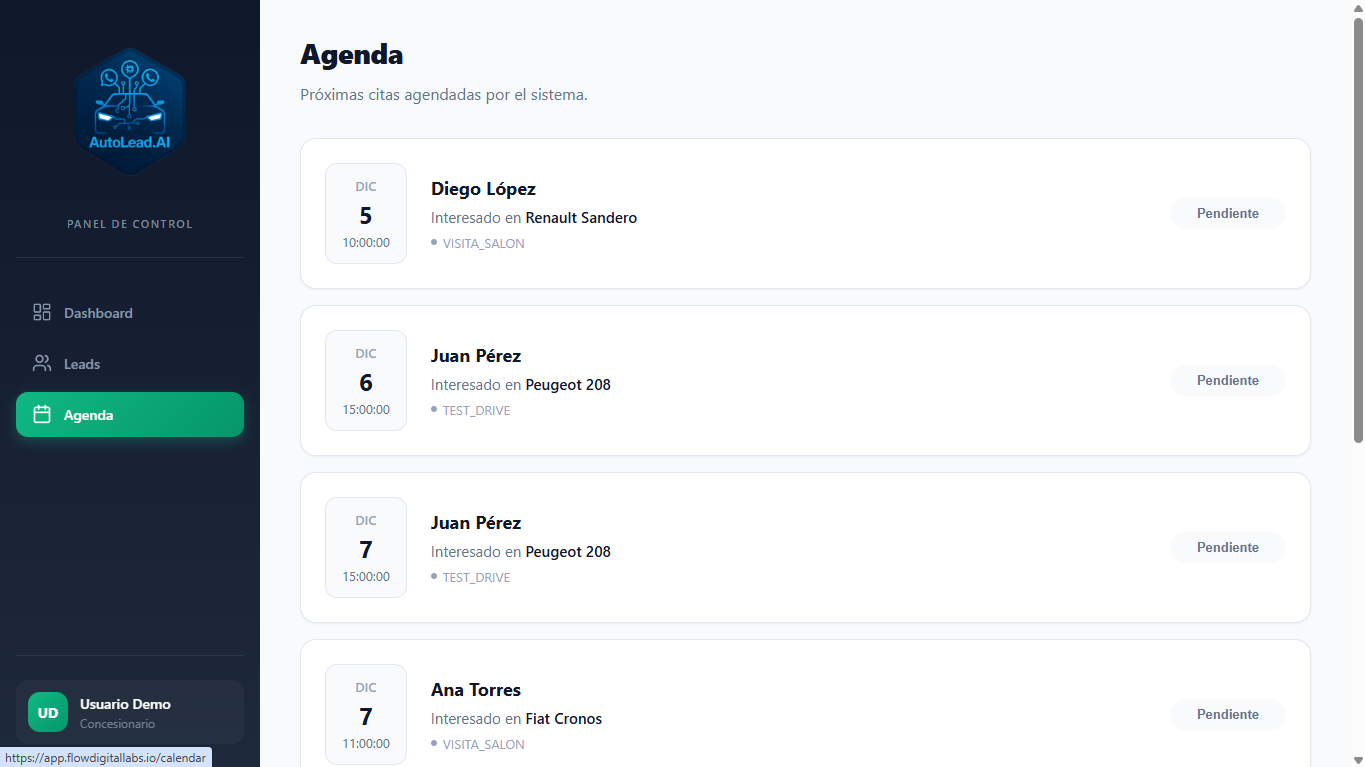Click the vertical page scrollbar
This screenshot has width=1365, height=767.
(x=1358, y=230)
